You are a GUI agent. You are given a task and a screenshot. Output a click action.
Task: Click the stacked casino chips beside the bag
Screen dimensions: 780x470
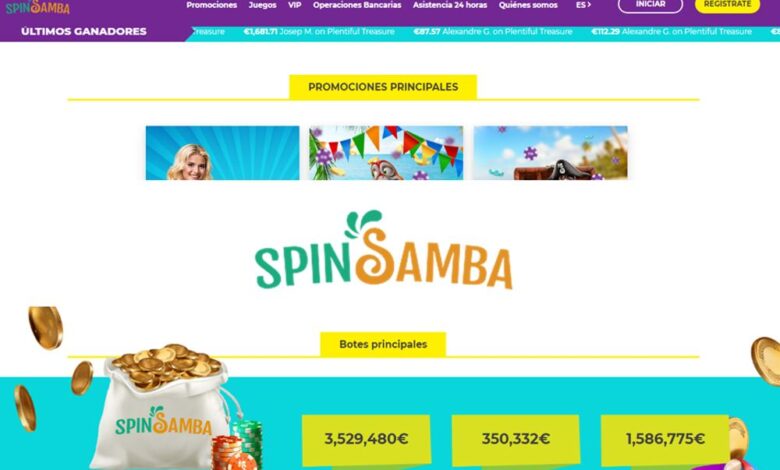pos(238,447)
